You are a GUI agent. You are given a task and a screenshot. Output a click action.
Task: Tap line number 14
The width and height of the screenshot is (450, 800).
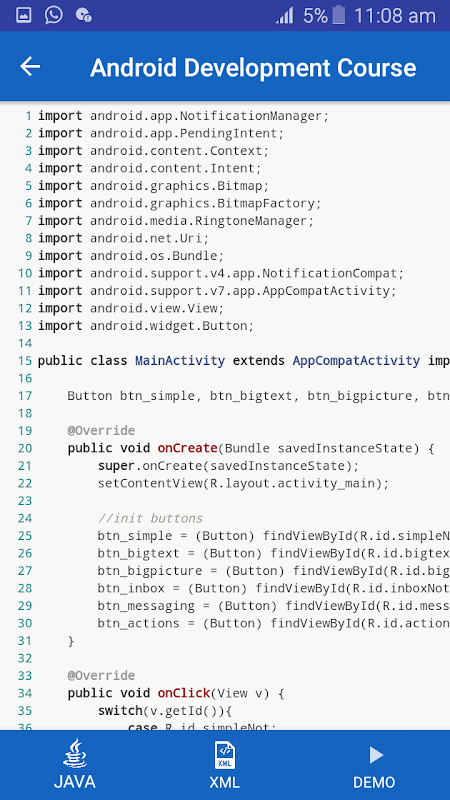point(24,343)
